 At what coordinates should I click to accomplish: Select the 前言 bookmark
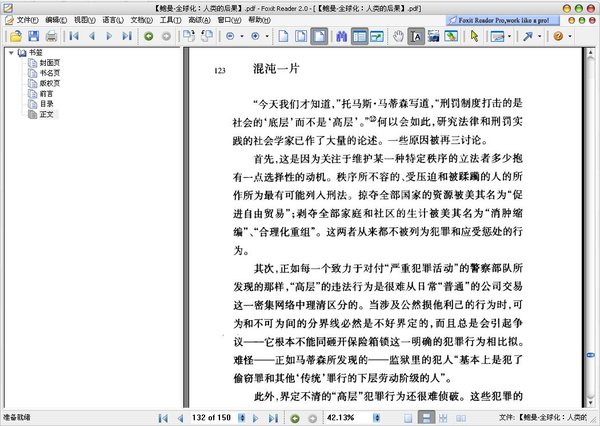[x=46, y=94]
